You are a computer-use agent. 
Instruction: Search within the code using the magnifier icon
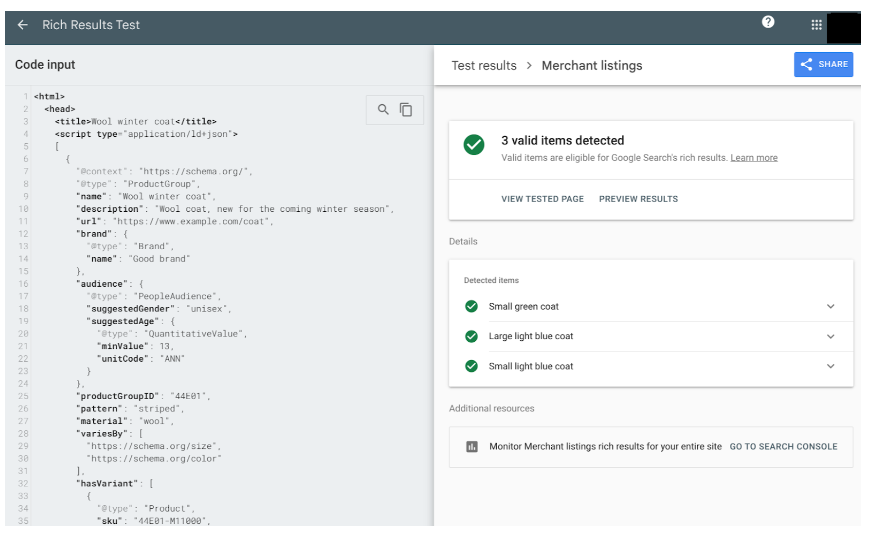383,109
